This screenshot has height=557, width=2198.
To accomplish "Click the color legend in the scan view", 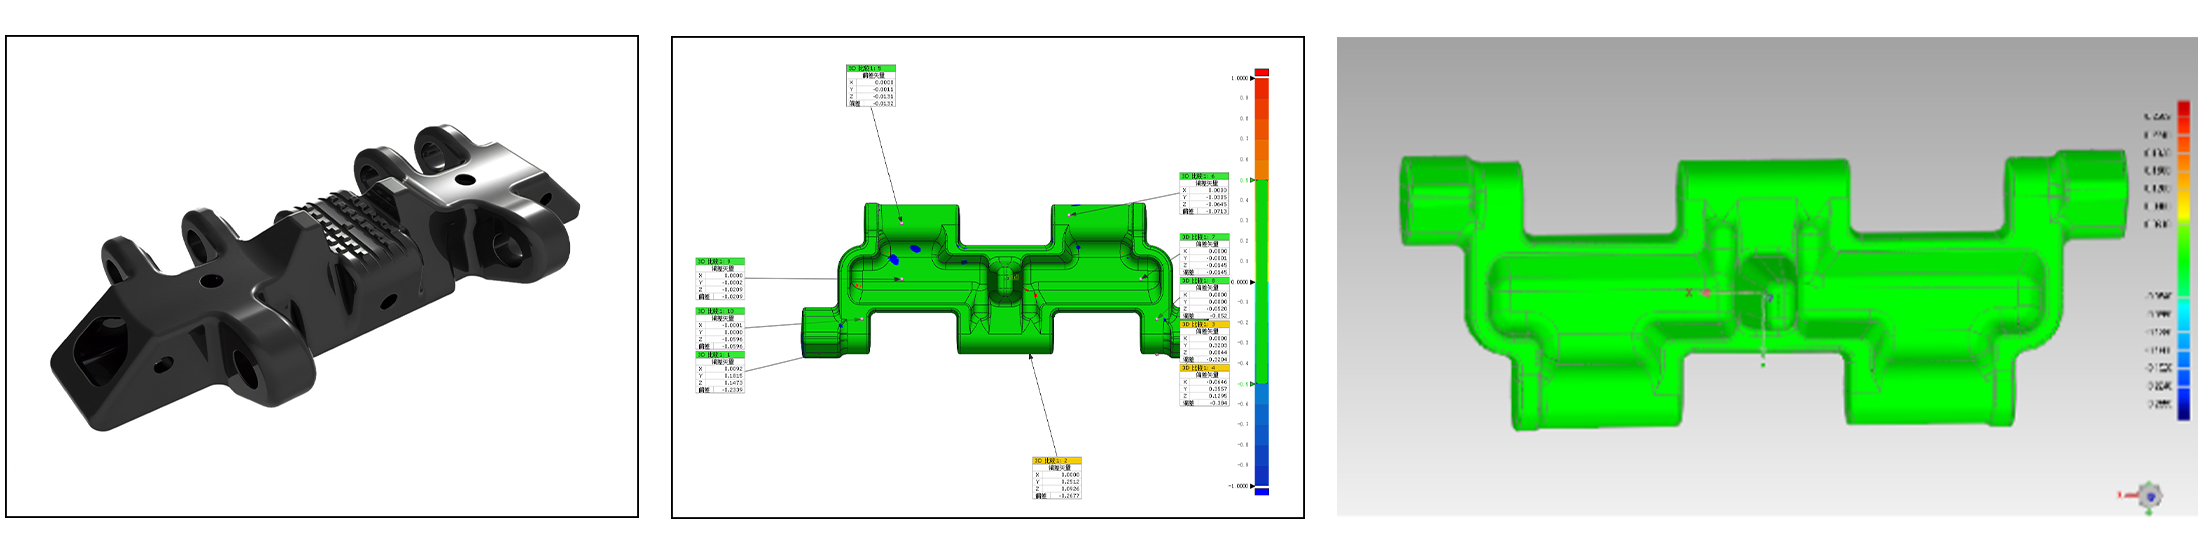I will 2183,260.
